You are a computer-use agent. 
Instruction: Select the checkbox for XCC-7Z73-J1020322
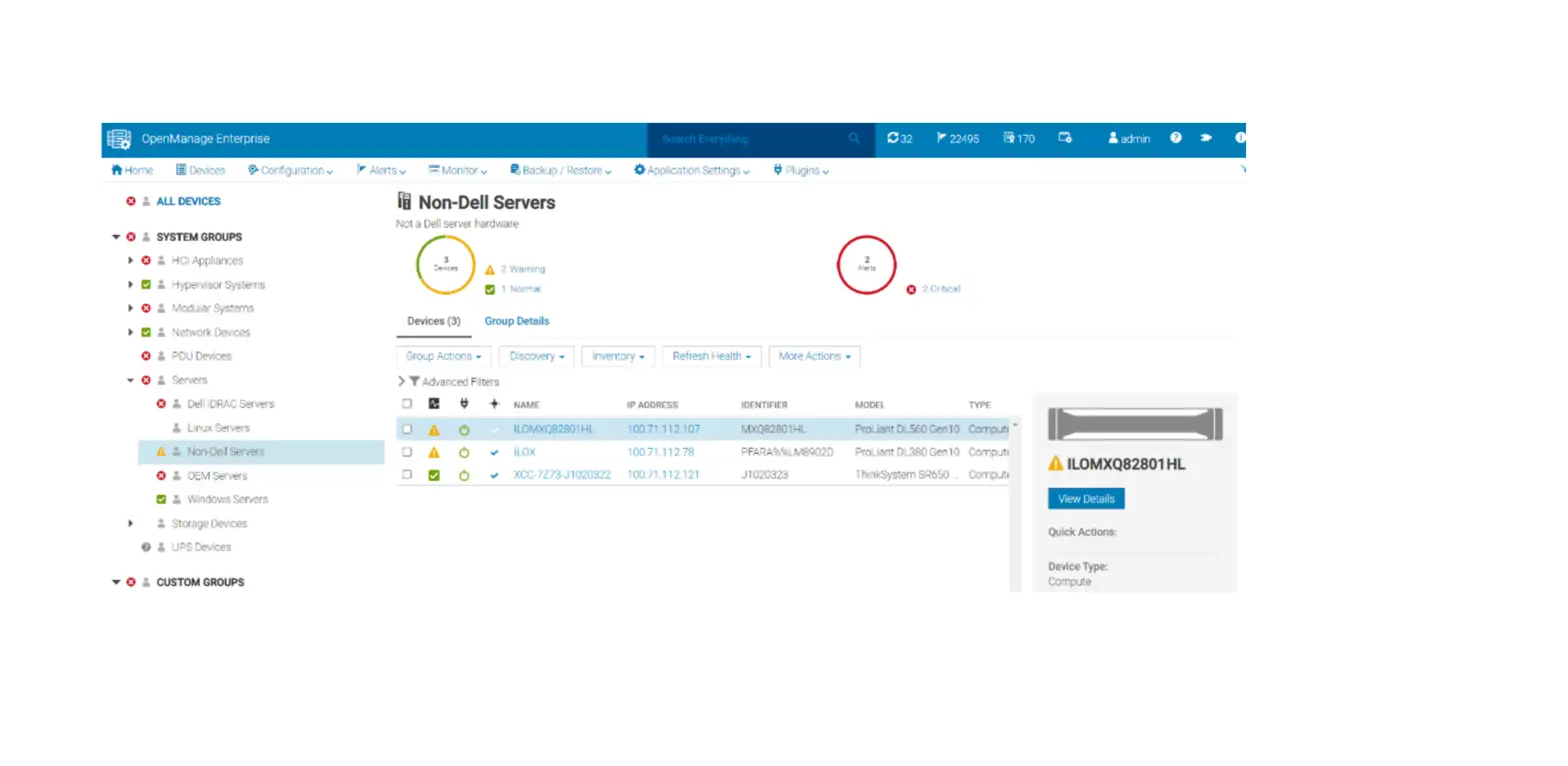coord(407,475)
